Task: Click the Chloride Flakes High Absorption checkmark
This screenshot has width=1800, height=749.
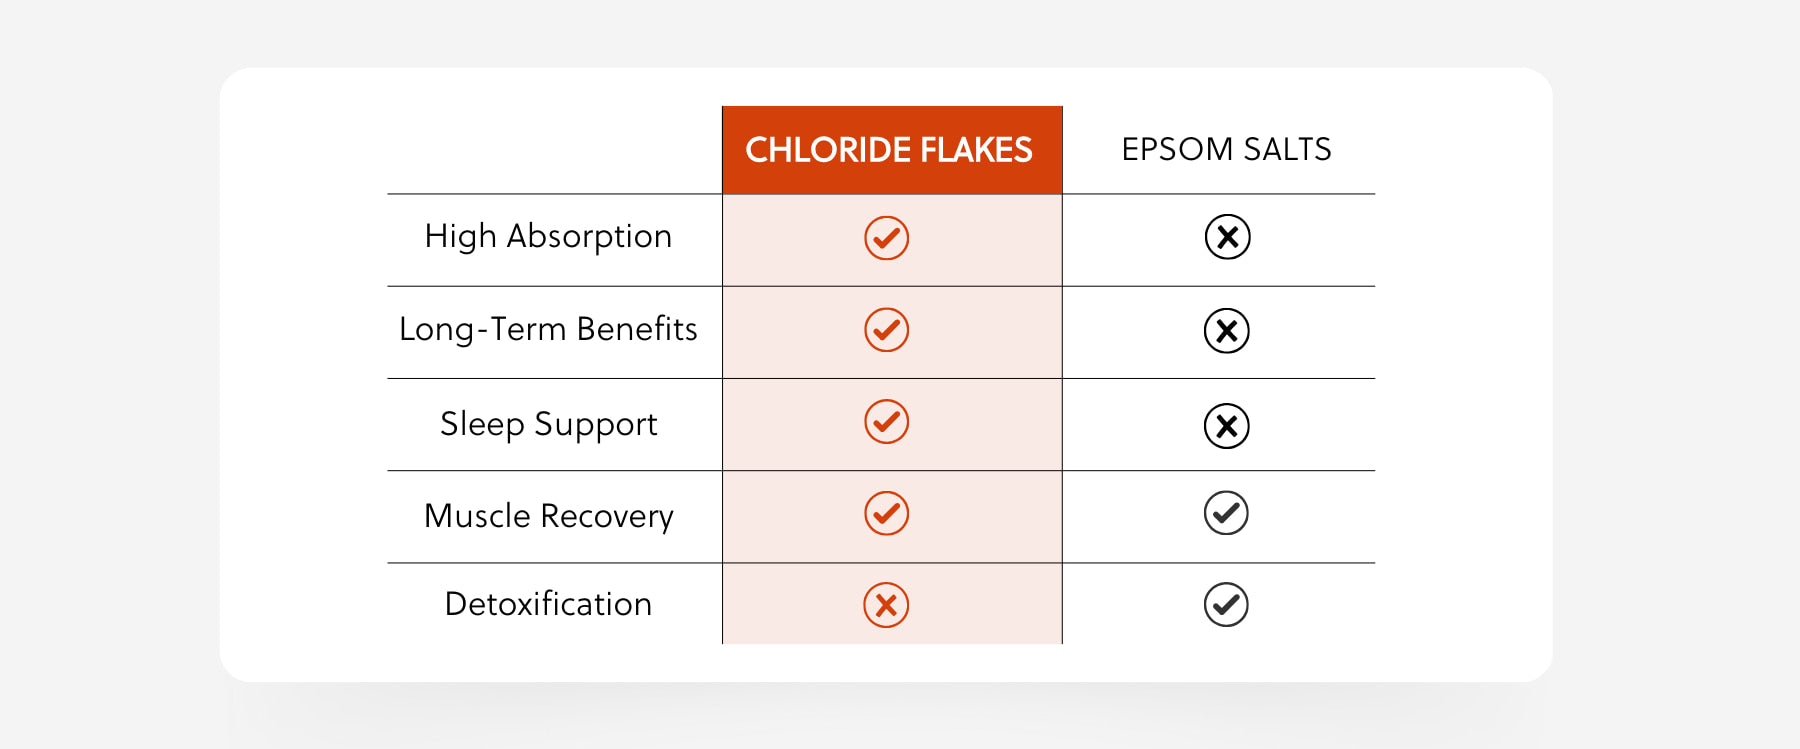Action: (x=886, y=238)
